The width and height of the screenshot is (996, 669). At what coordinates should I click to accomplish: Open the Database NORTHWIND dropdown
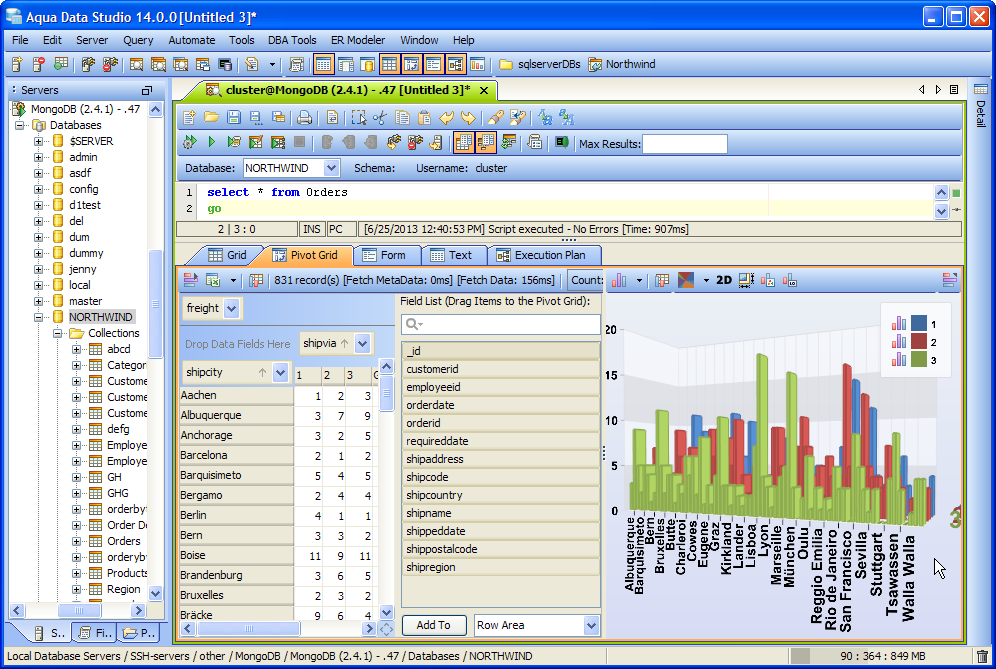331,168
